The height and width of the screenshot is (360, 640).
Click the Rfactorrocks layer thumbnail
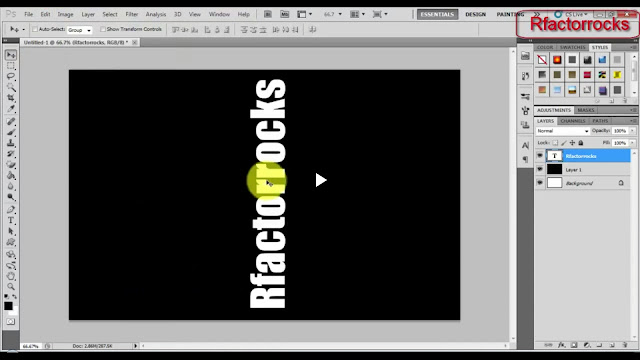[554, 156]
